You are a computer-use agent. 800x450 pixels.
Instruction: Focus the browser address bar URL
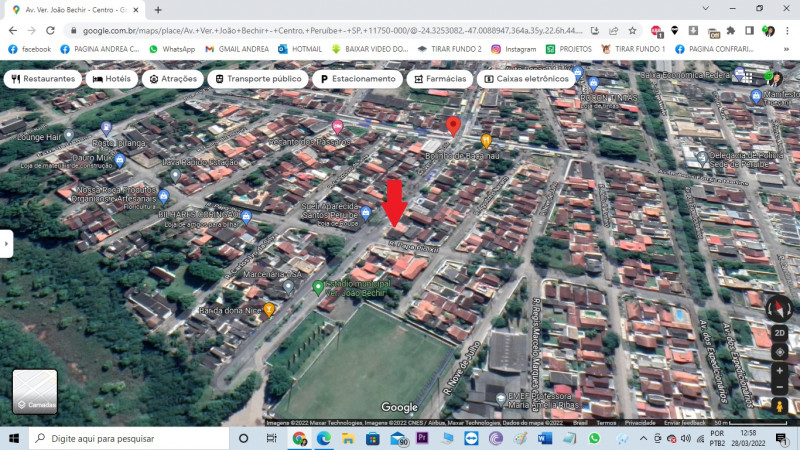tap(332, 31)
